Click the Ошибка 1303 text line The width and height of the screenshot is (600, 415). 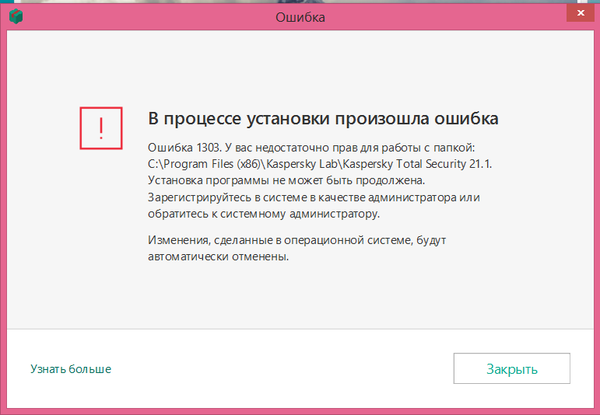pyautogui.click(x=311, y=148)
